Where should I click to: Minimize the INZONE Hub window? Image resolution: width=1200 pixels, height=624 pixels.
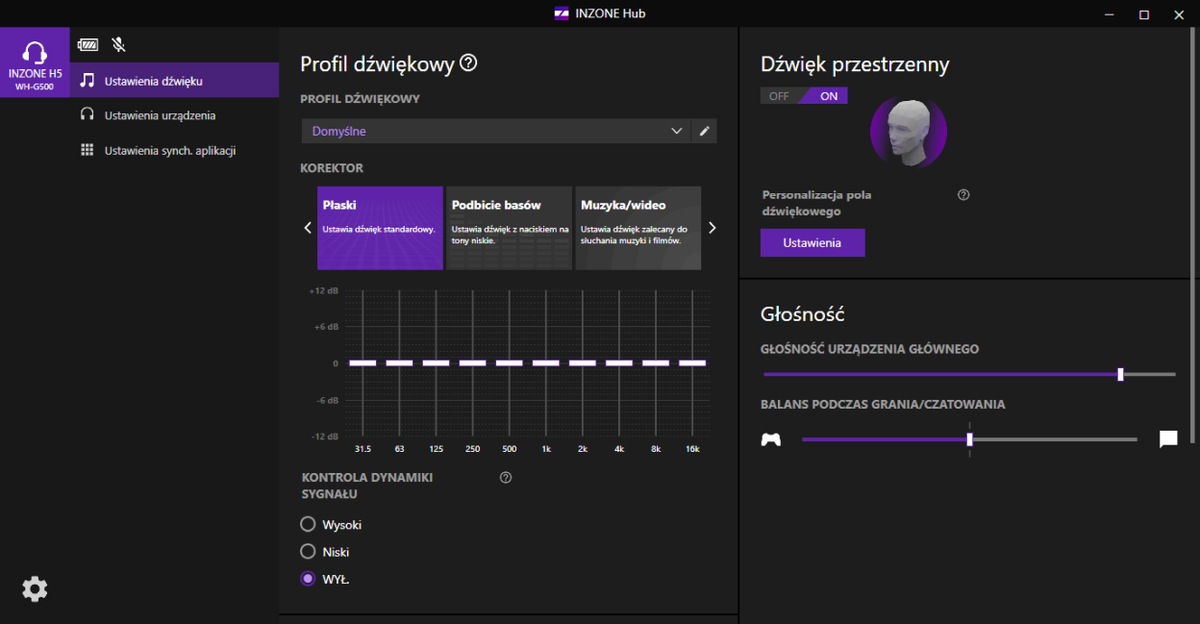coord(1109,14)
